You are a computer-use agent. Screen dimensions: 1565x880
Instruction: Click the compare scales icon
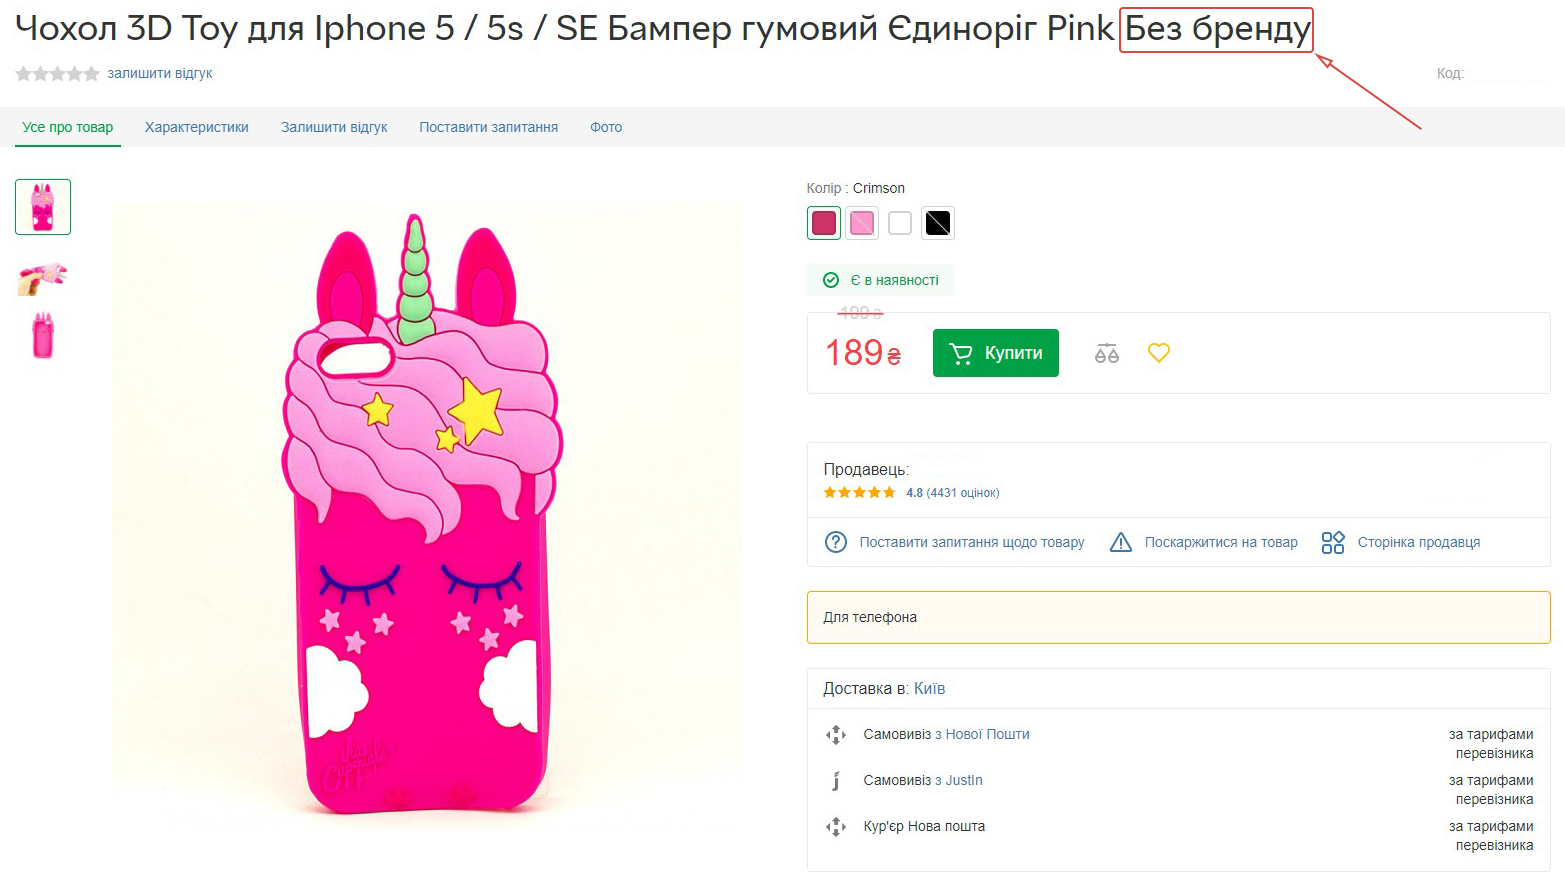coord(1106,353)
